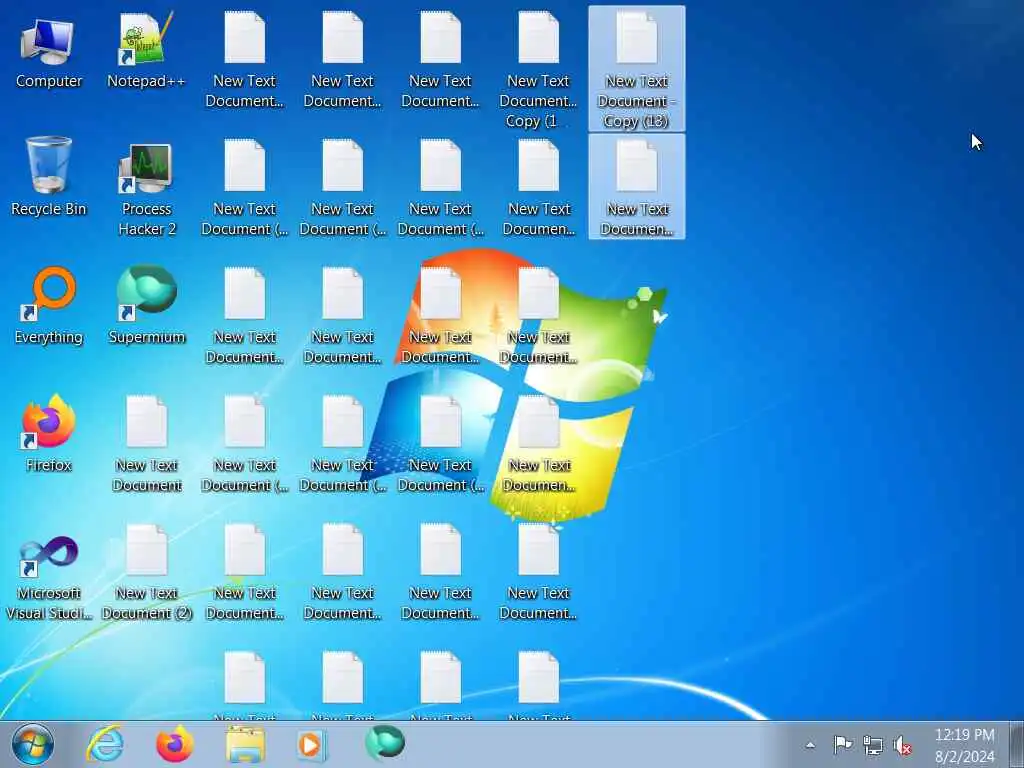Open the Process Hacker 2 shortcut
Screen dimensions: 1024x768
click(x=146, y=188)
